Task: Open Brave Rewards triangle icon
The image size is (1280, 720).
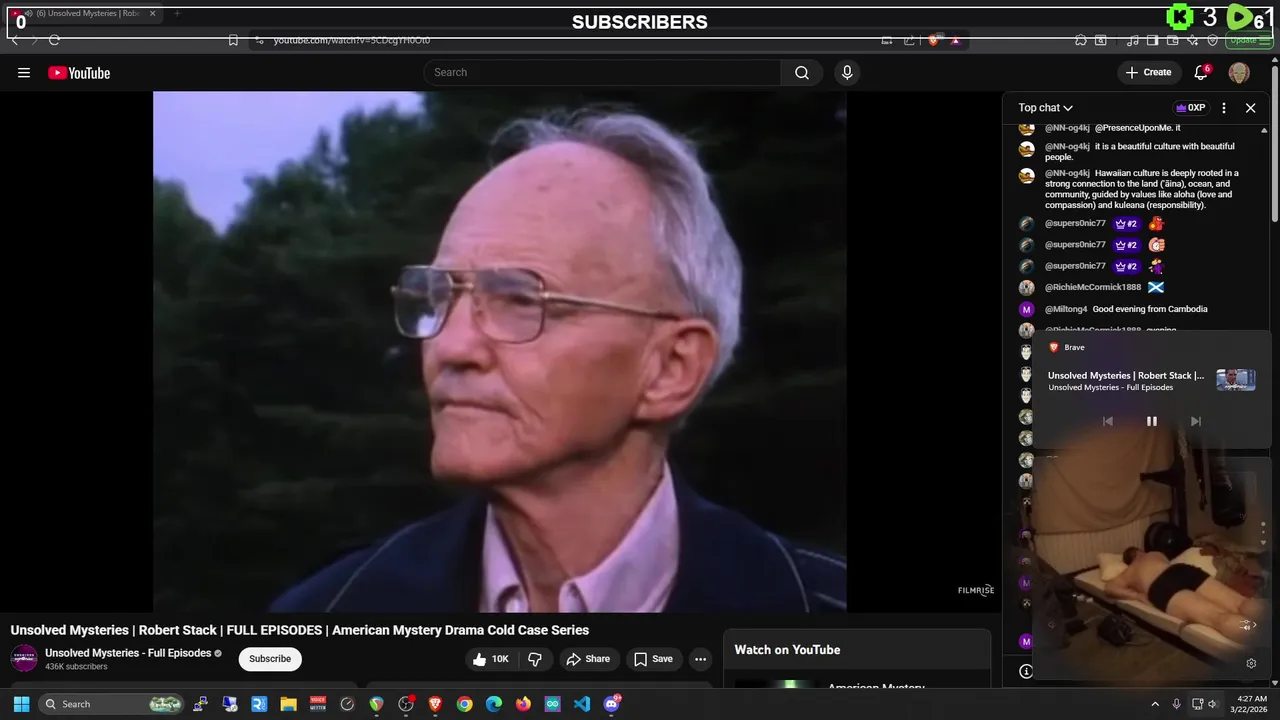Action: point(955,40)
